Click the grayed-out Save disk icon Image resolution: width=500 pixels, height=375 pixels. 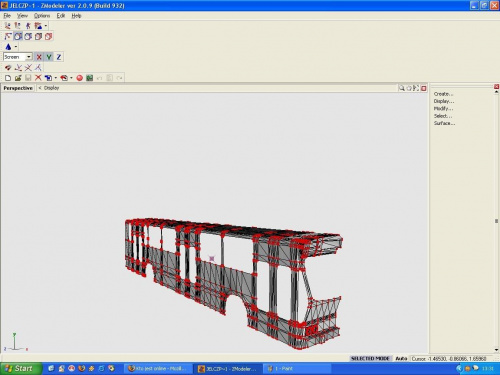pyautogui.click(x=28, y=78)
